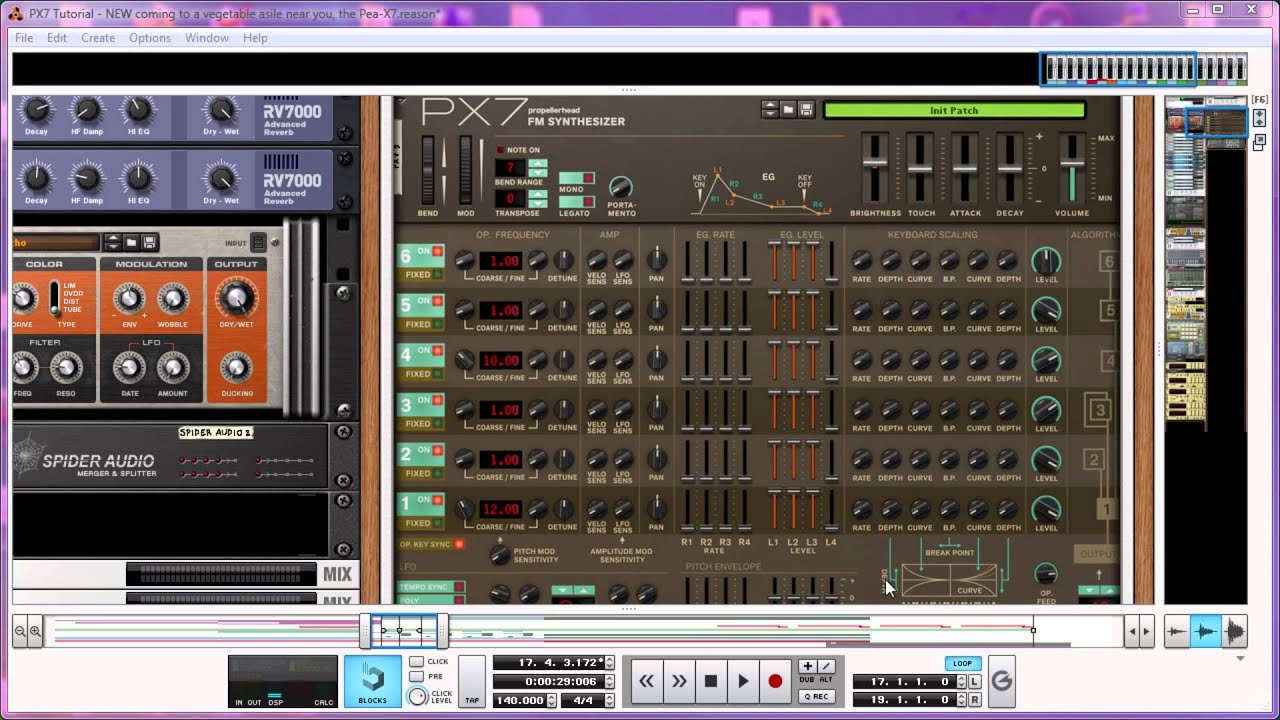Browse patches on The Echo device folder icon

coord(132,243)
